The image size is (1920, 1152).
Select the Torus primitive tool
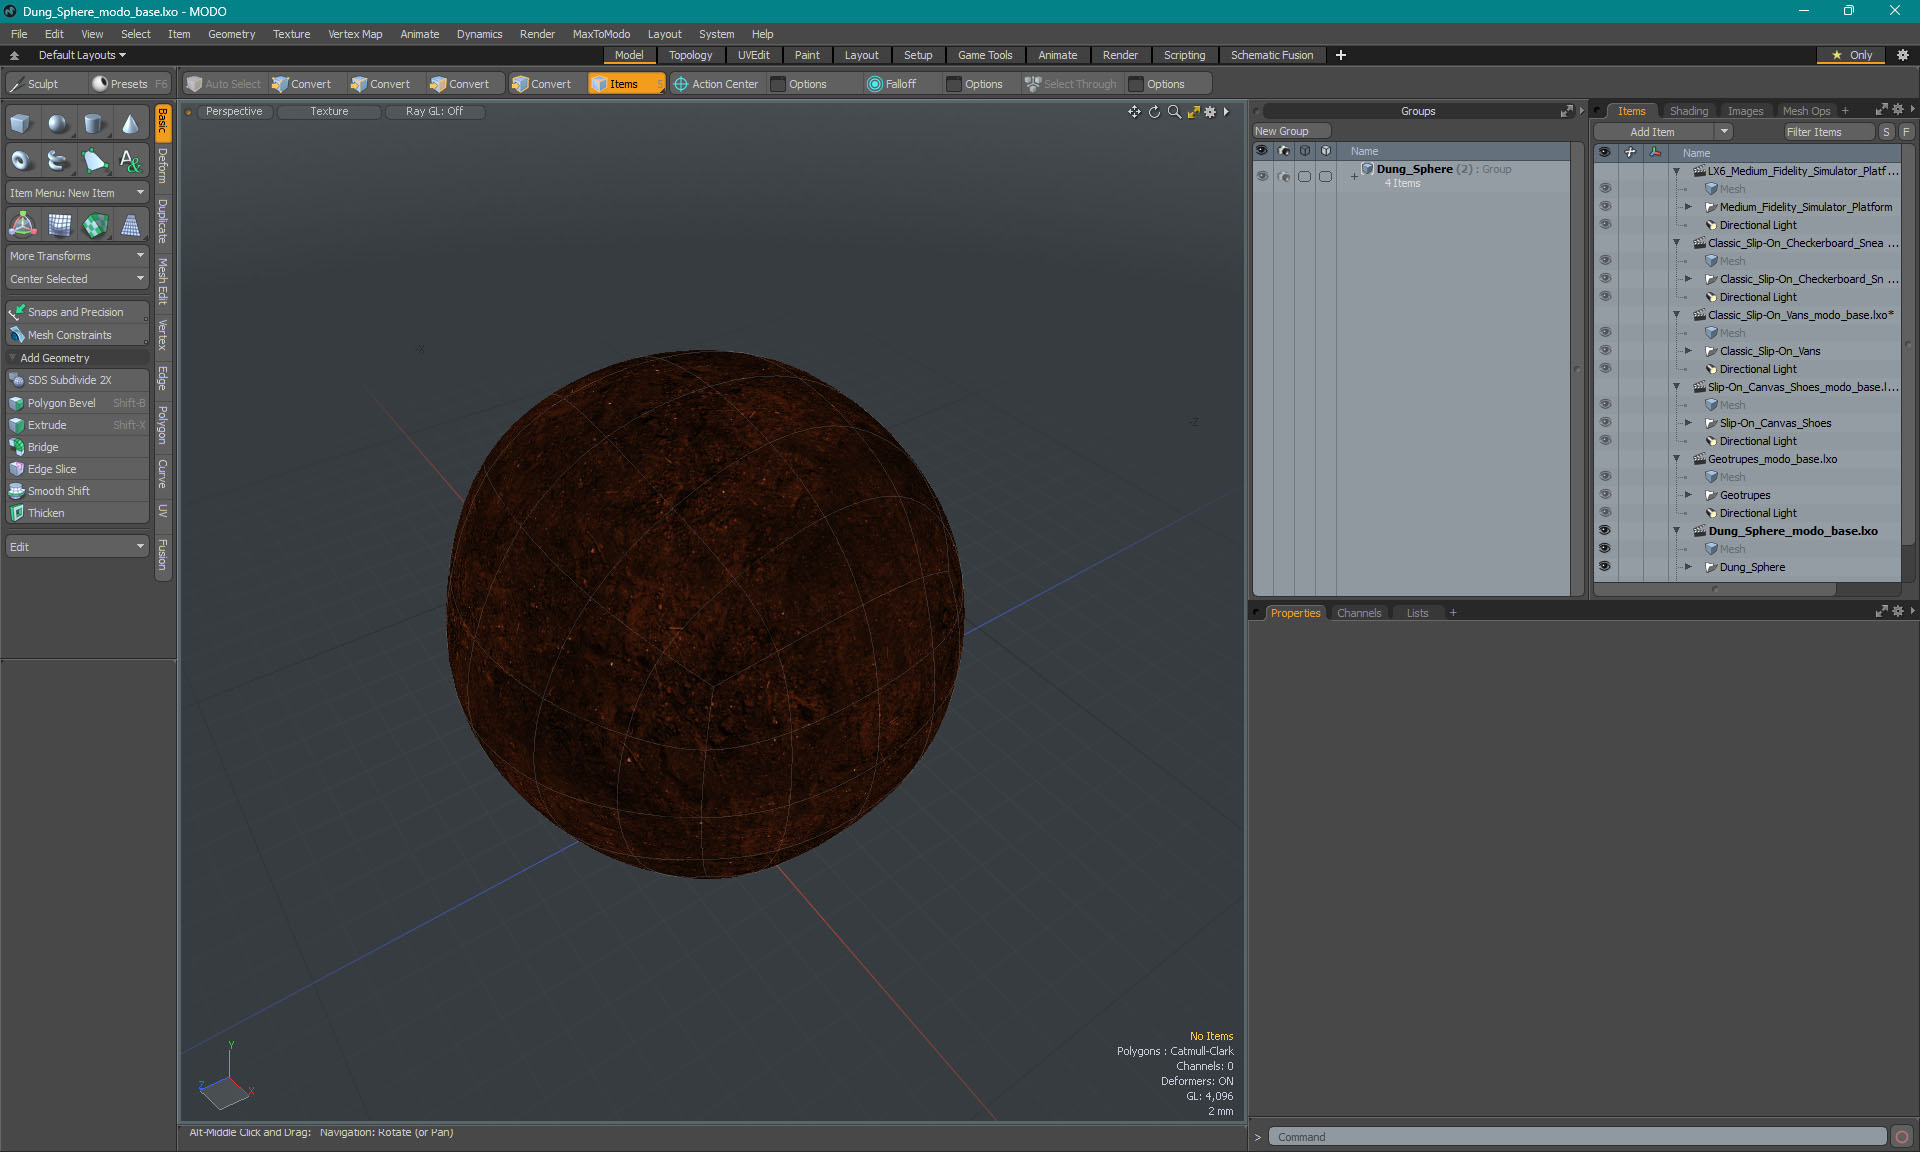coord(21,160)
